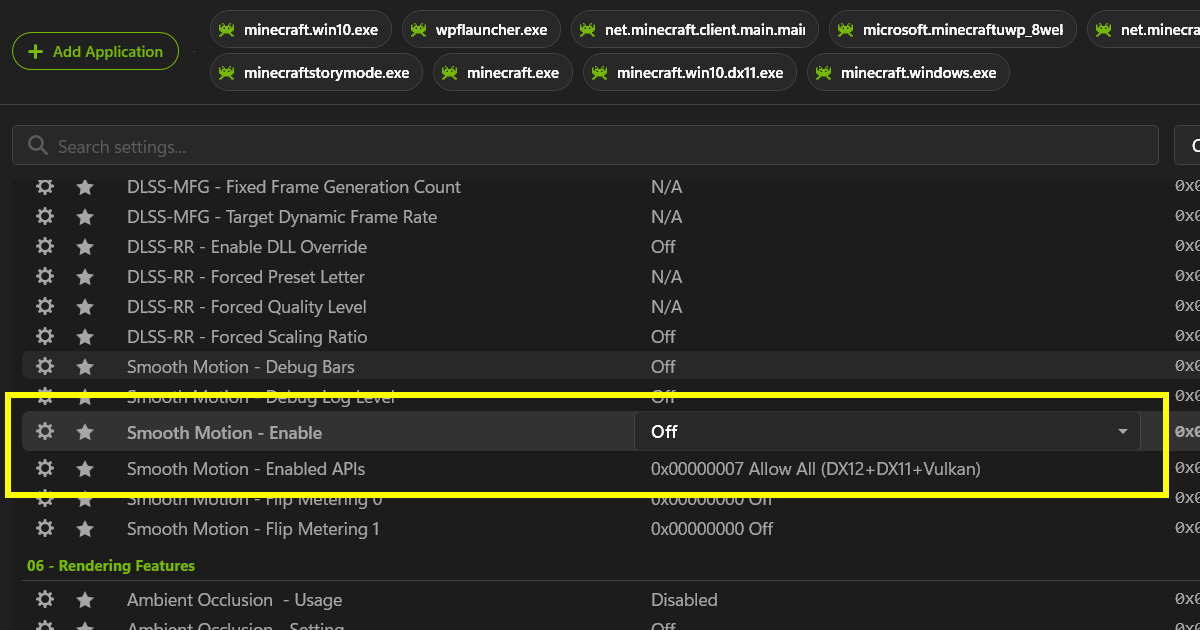Viewport: 1200px width, 630px height.
Task: Click the '06 - Rendering Features' section header
Action: pos(111,566)
